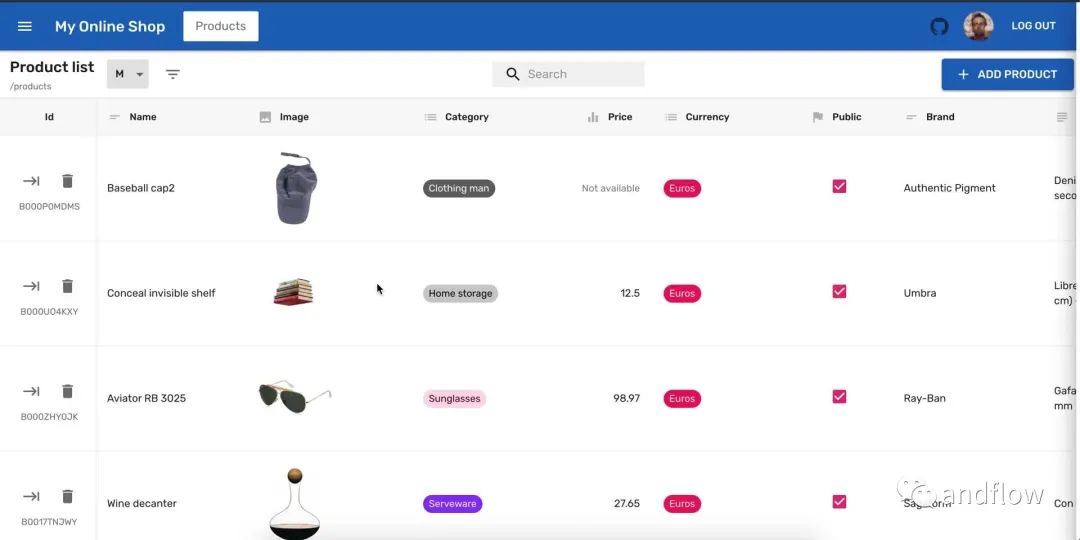Open the GitHub icon link
The height and width of the screenshot is (540, 1080).
pyautogui.click(x=939, y=26)
